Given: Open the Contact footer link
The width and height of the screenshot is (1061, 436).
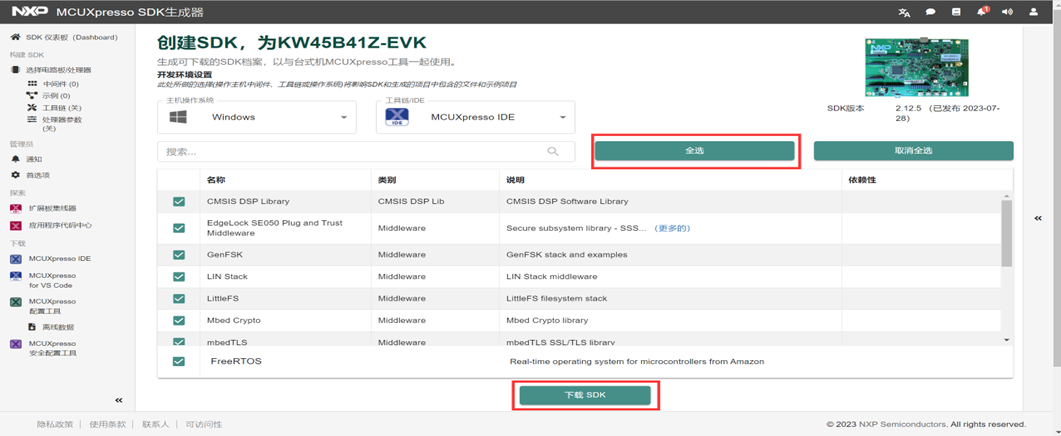Looking at the screenshot, I should pos(156,424).
